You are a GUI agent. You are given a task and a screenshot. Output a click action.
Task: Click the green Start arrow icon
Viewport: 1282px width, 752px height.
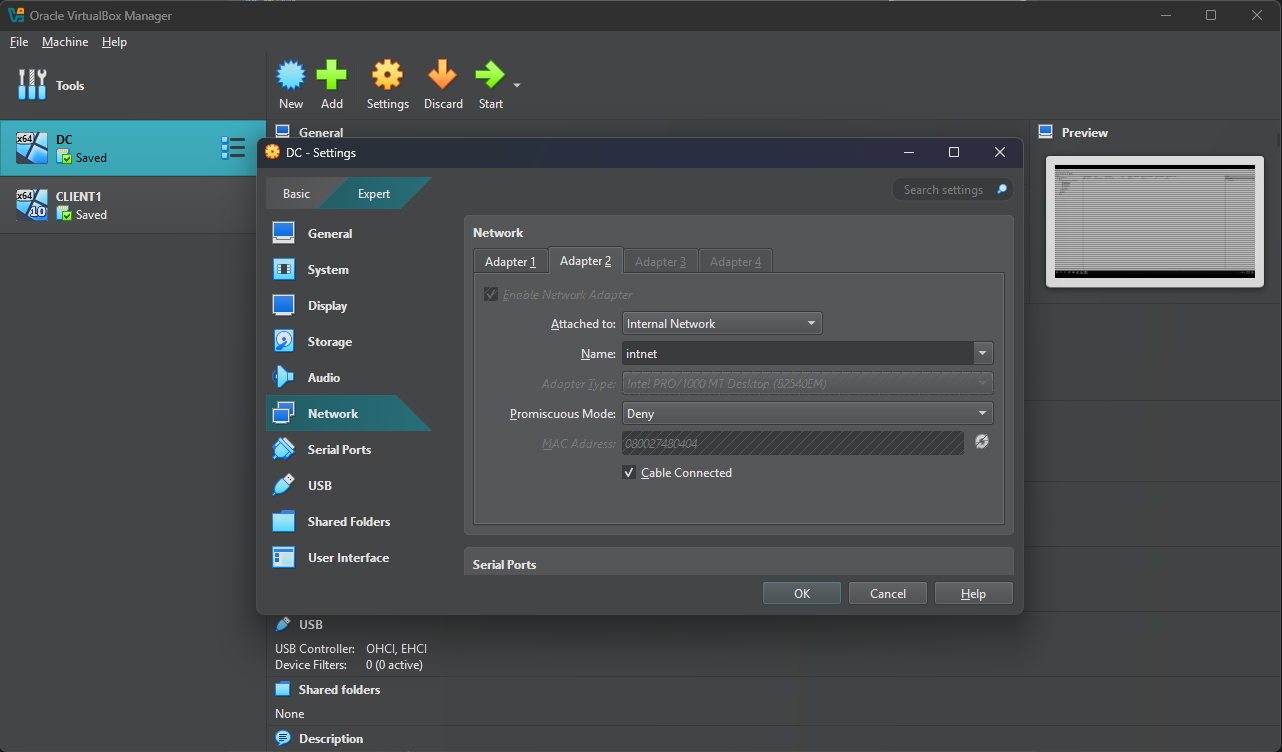[x=490, y=75]
